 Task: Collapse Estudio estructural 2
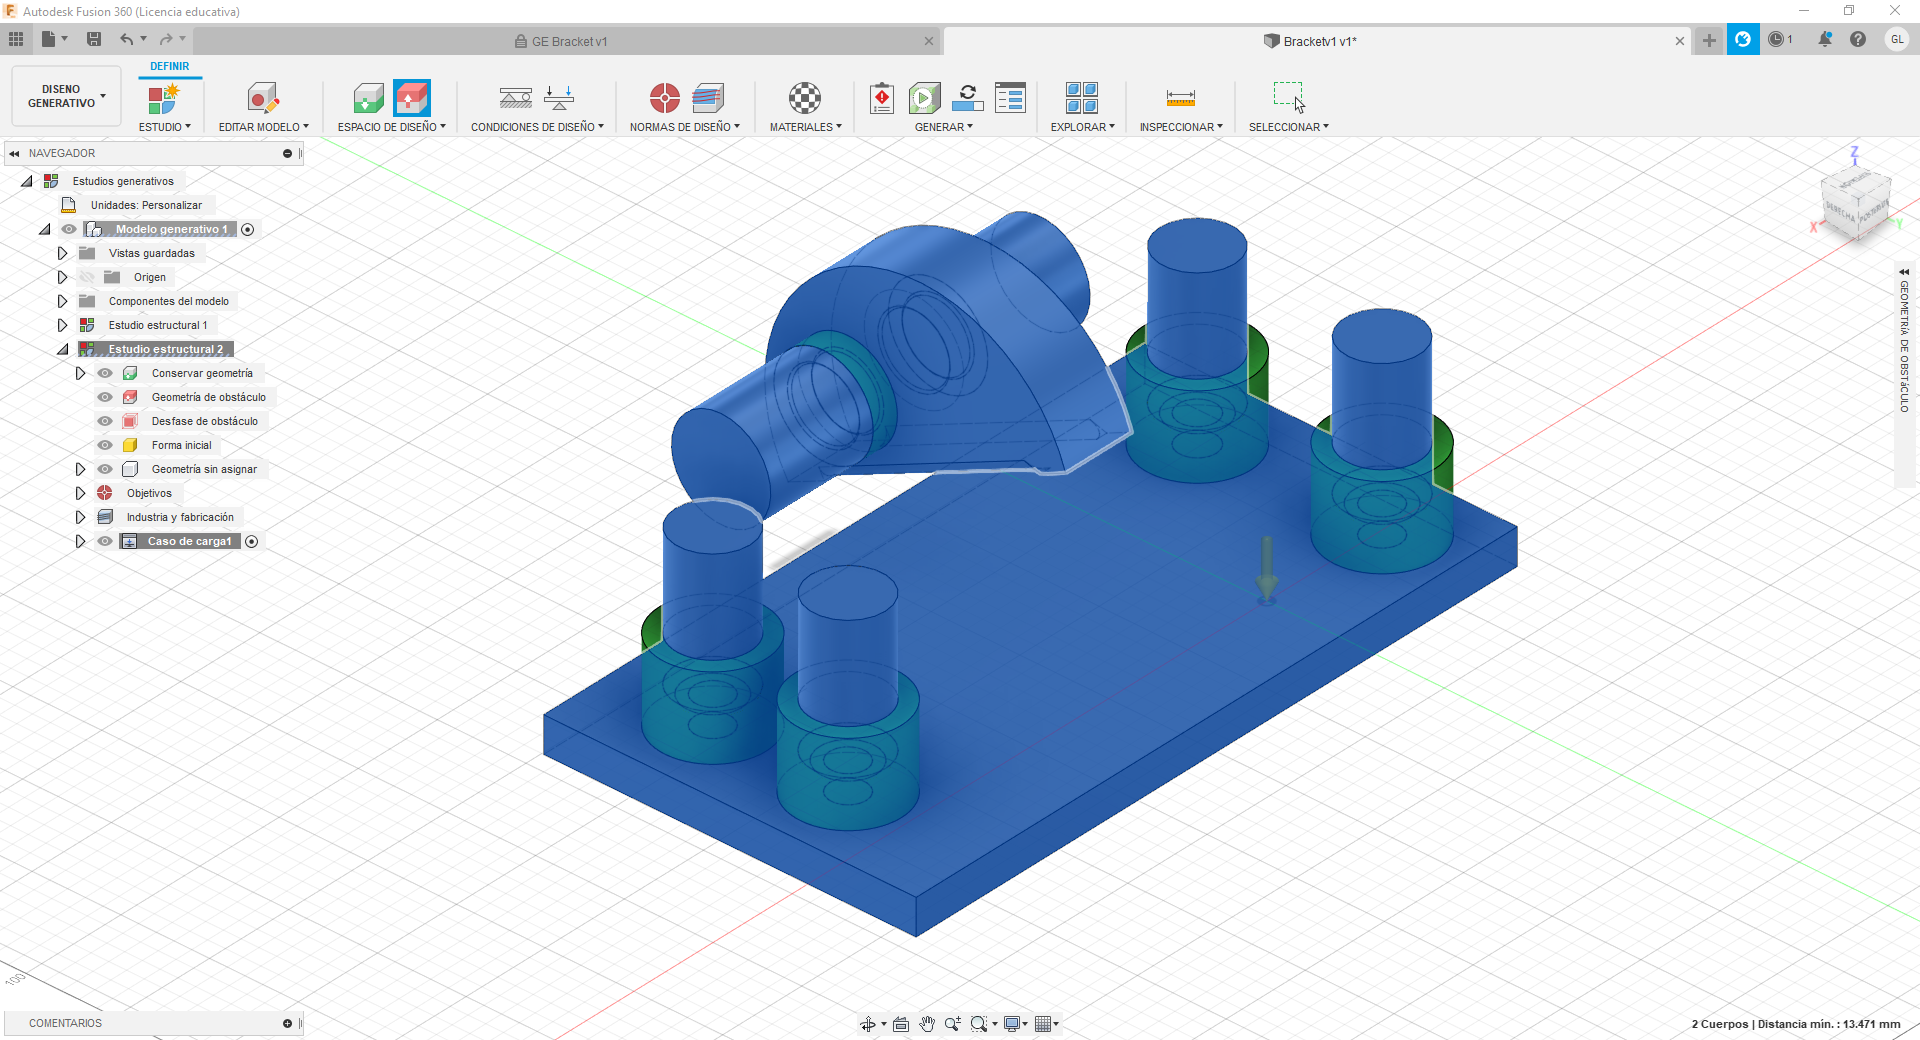click(x=63, y=349)
